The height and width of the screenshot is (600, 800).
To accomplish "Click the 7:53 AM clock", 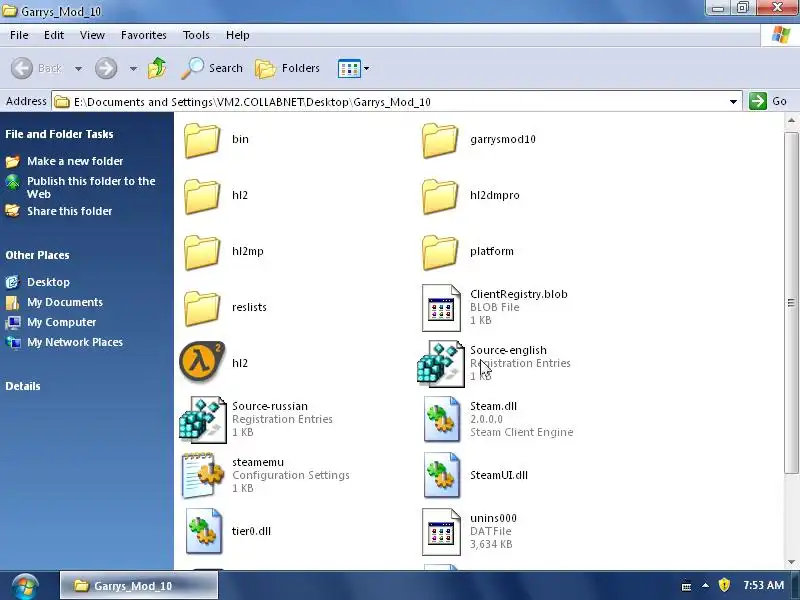I will [x=764, y=585].
